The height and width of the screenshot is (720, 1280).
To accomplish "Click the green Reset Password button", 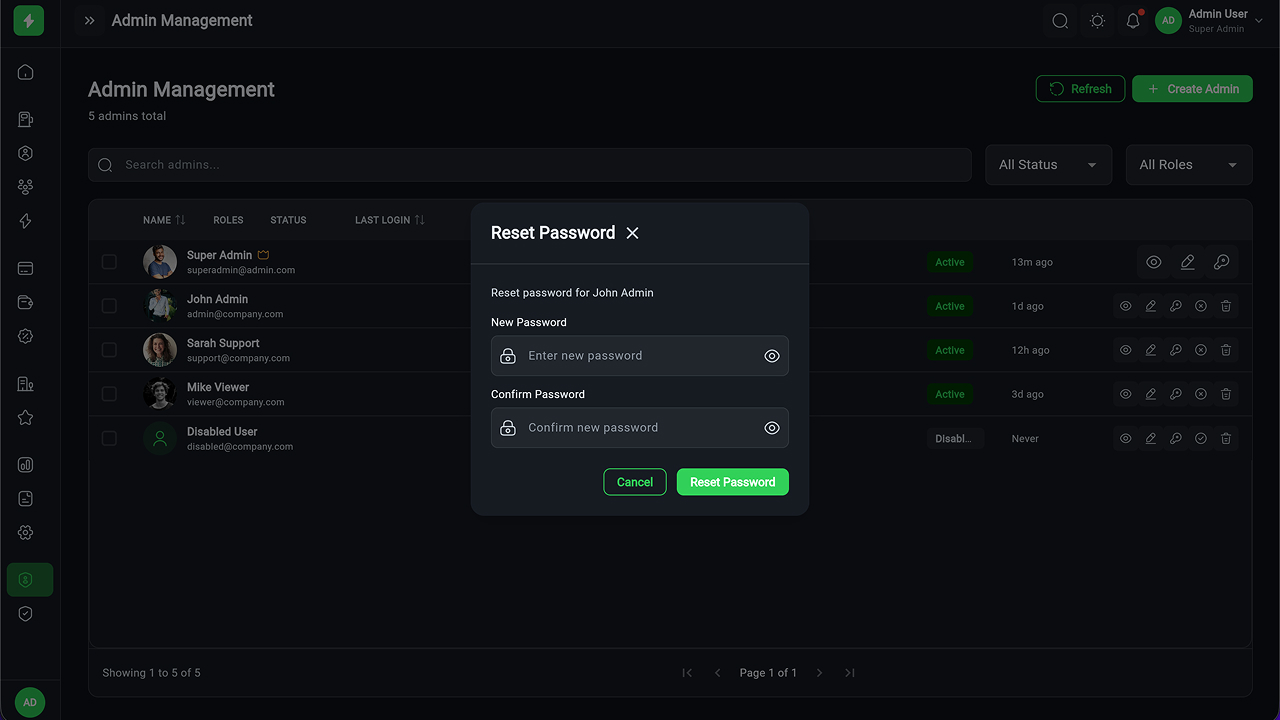I will [733, 482].
